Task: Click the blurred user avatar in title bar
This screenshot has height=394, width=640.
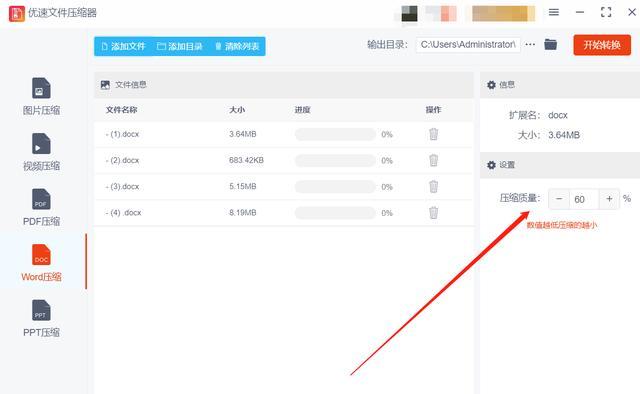Action: pos(409,13)
